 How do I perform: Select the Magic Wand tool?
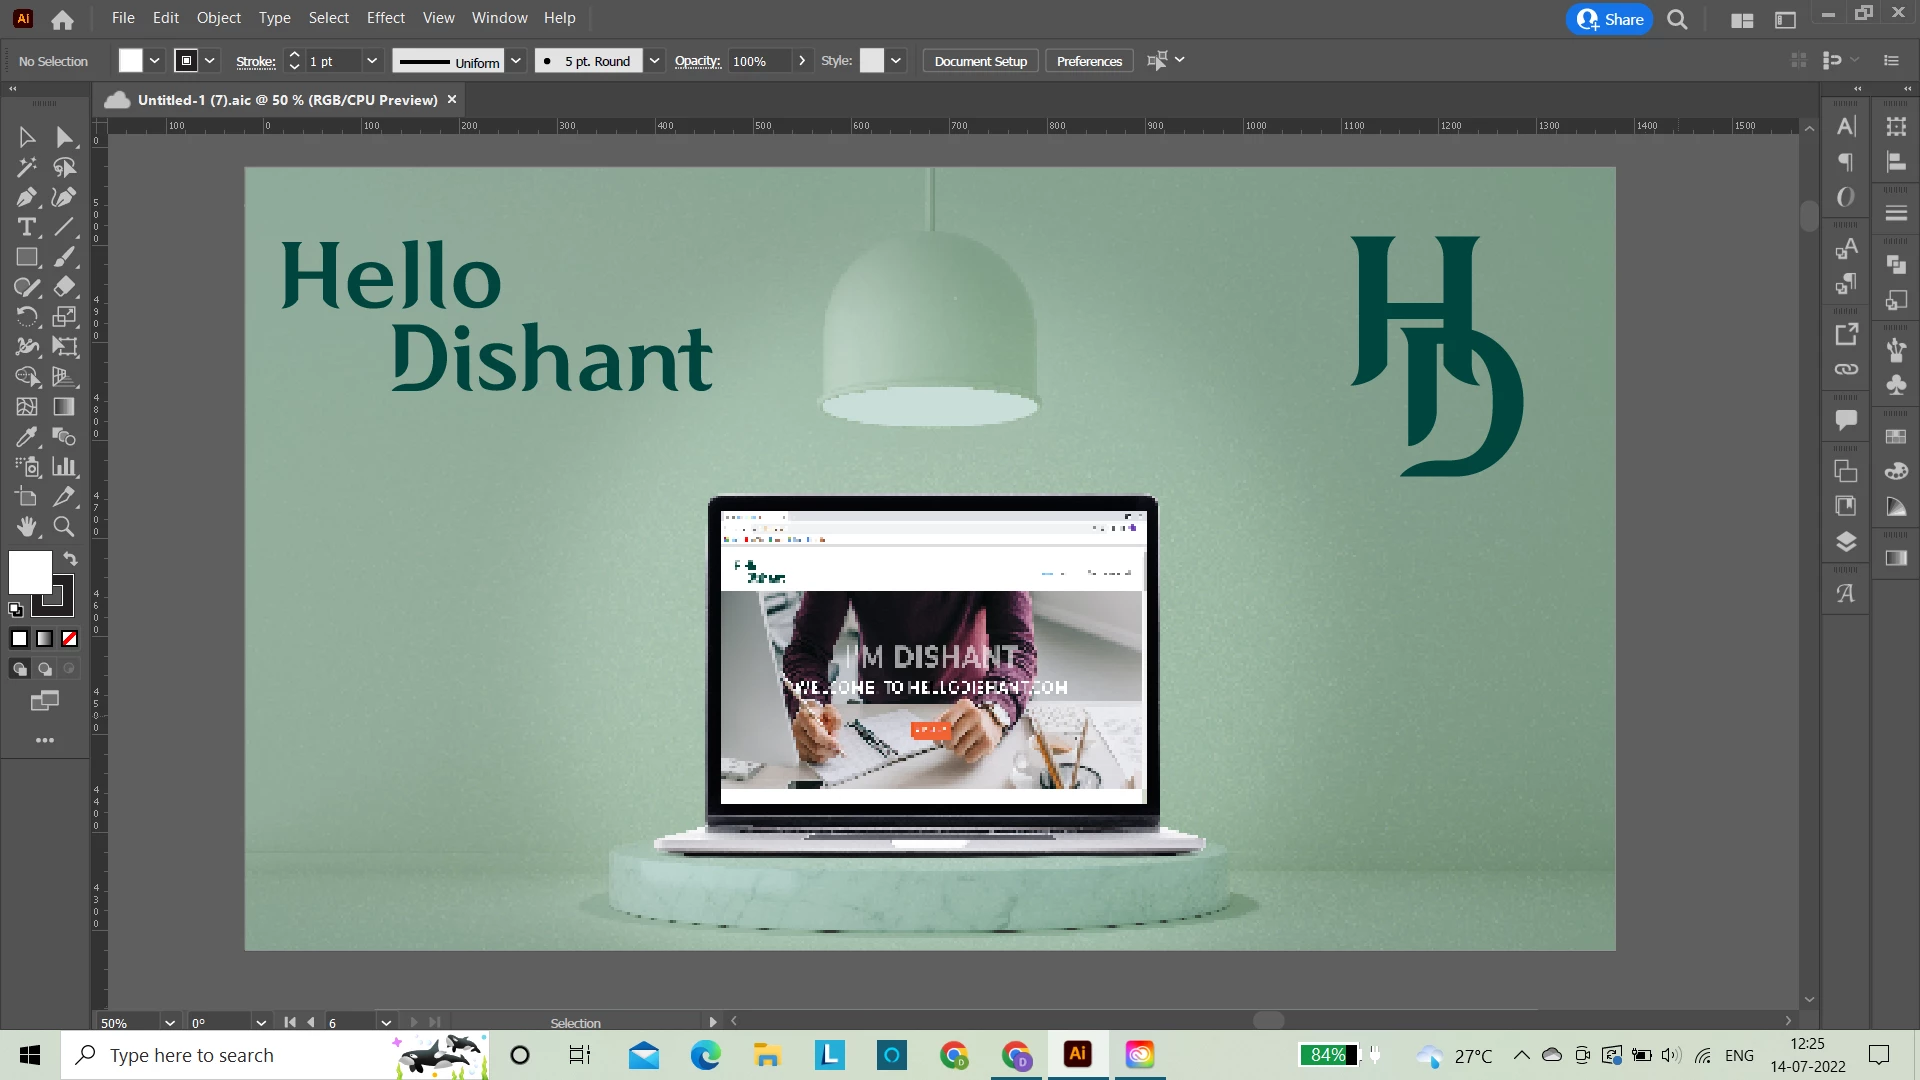pos(26,167)
